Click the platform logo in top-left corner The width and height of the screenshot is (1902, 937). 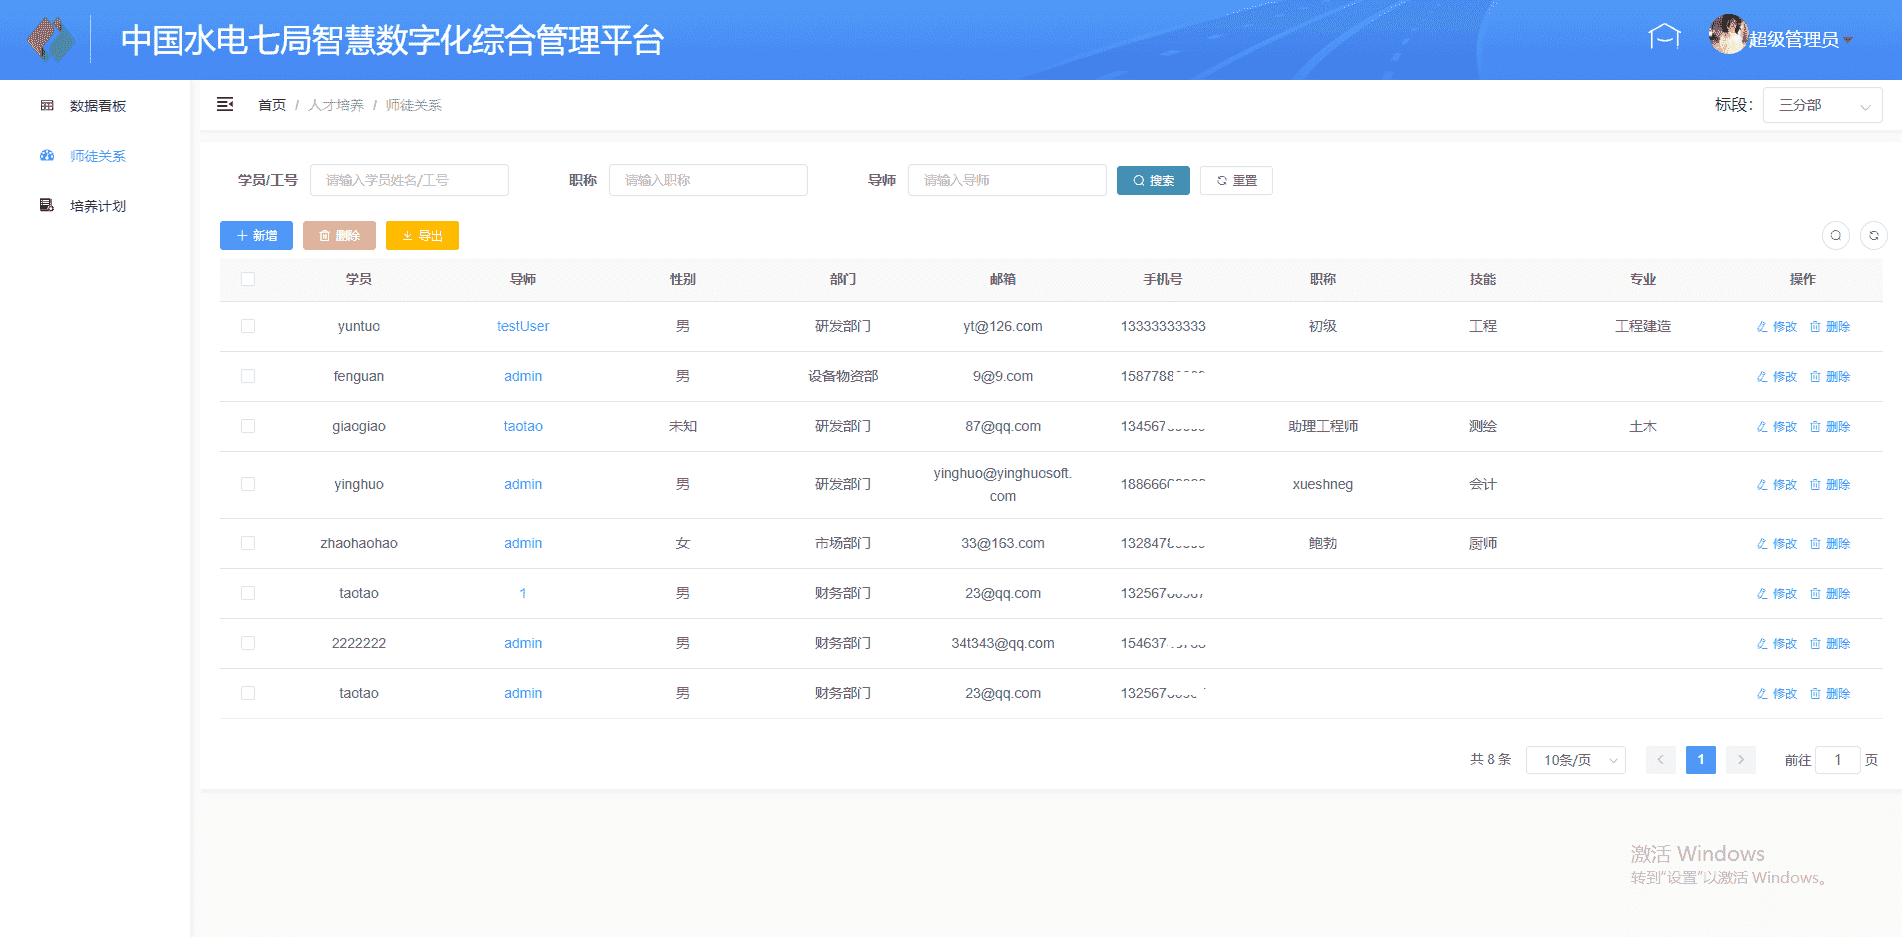pyautogui.click(x=51, y=40)
